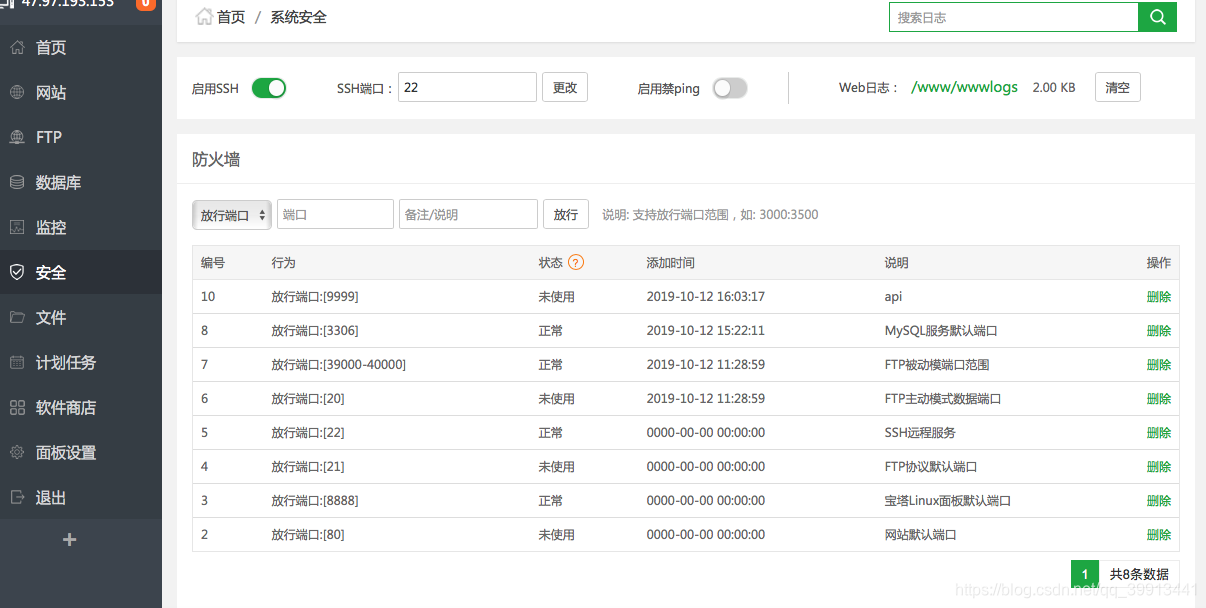Focus the 搜索日志 search field
Viewport: 1206px width, 608px height.
click(1013, 17)
